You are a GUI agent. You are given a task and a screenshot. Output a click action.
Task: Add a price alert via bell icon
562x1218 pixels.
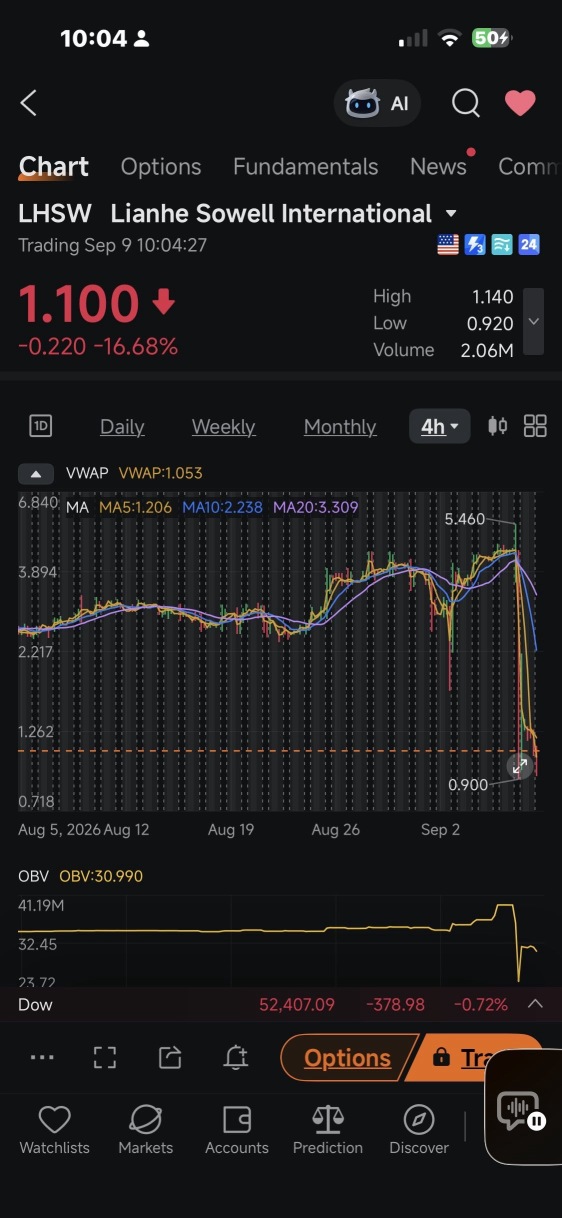click(x=236, y=1057)
